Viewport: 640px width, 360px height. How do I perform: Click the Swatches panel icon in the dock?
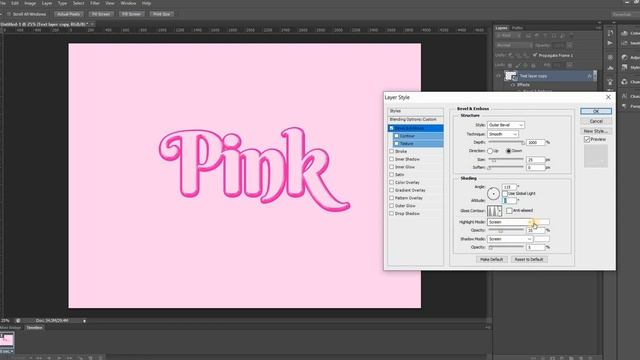(x=624, y=43)
